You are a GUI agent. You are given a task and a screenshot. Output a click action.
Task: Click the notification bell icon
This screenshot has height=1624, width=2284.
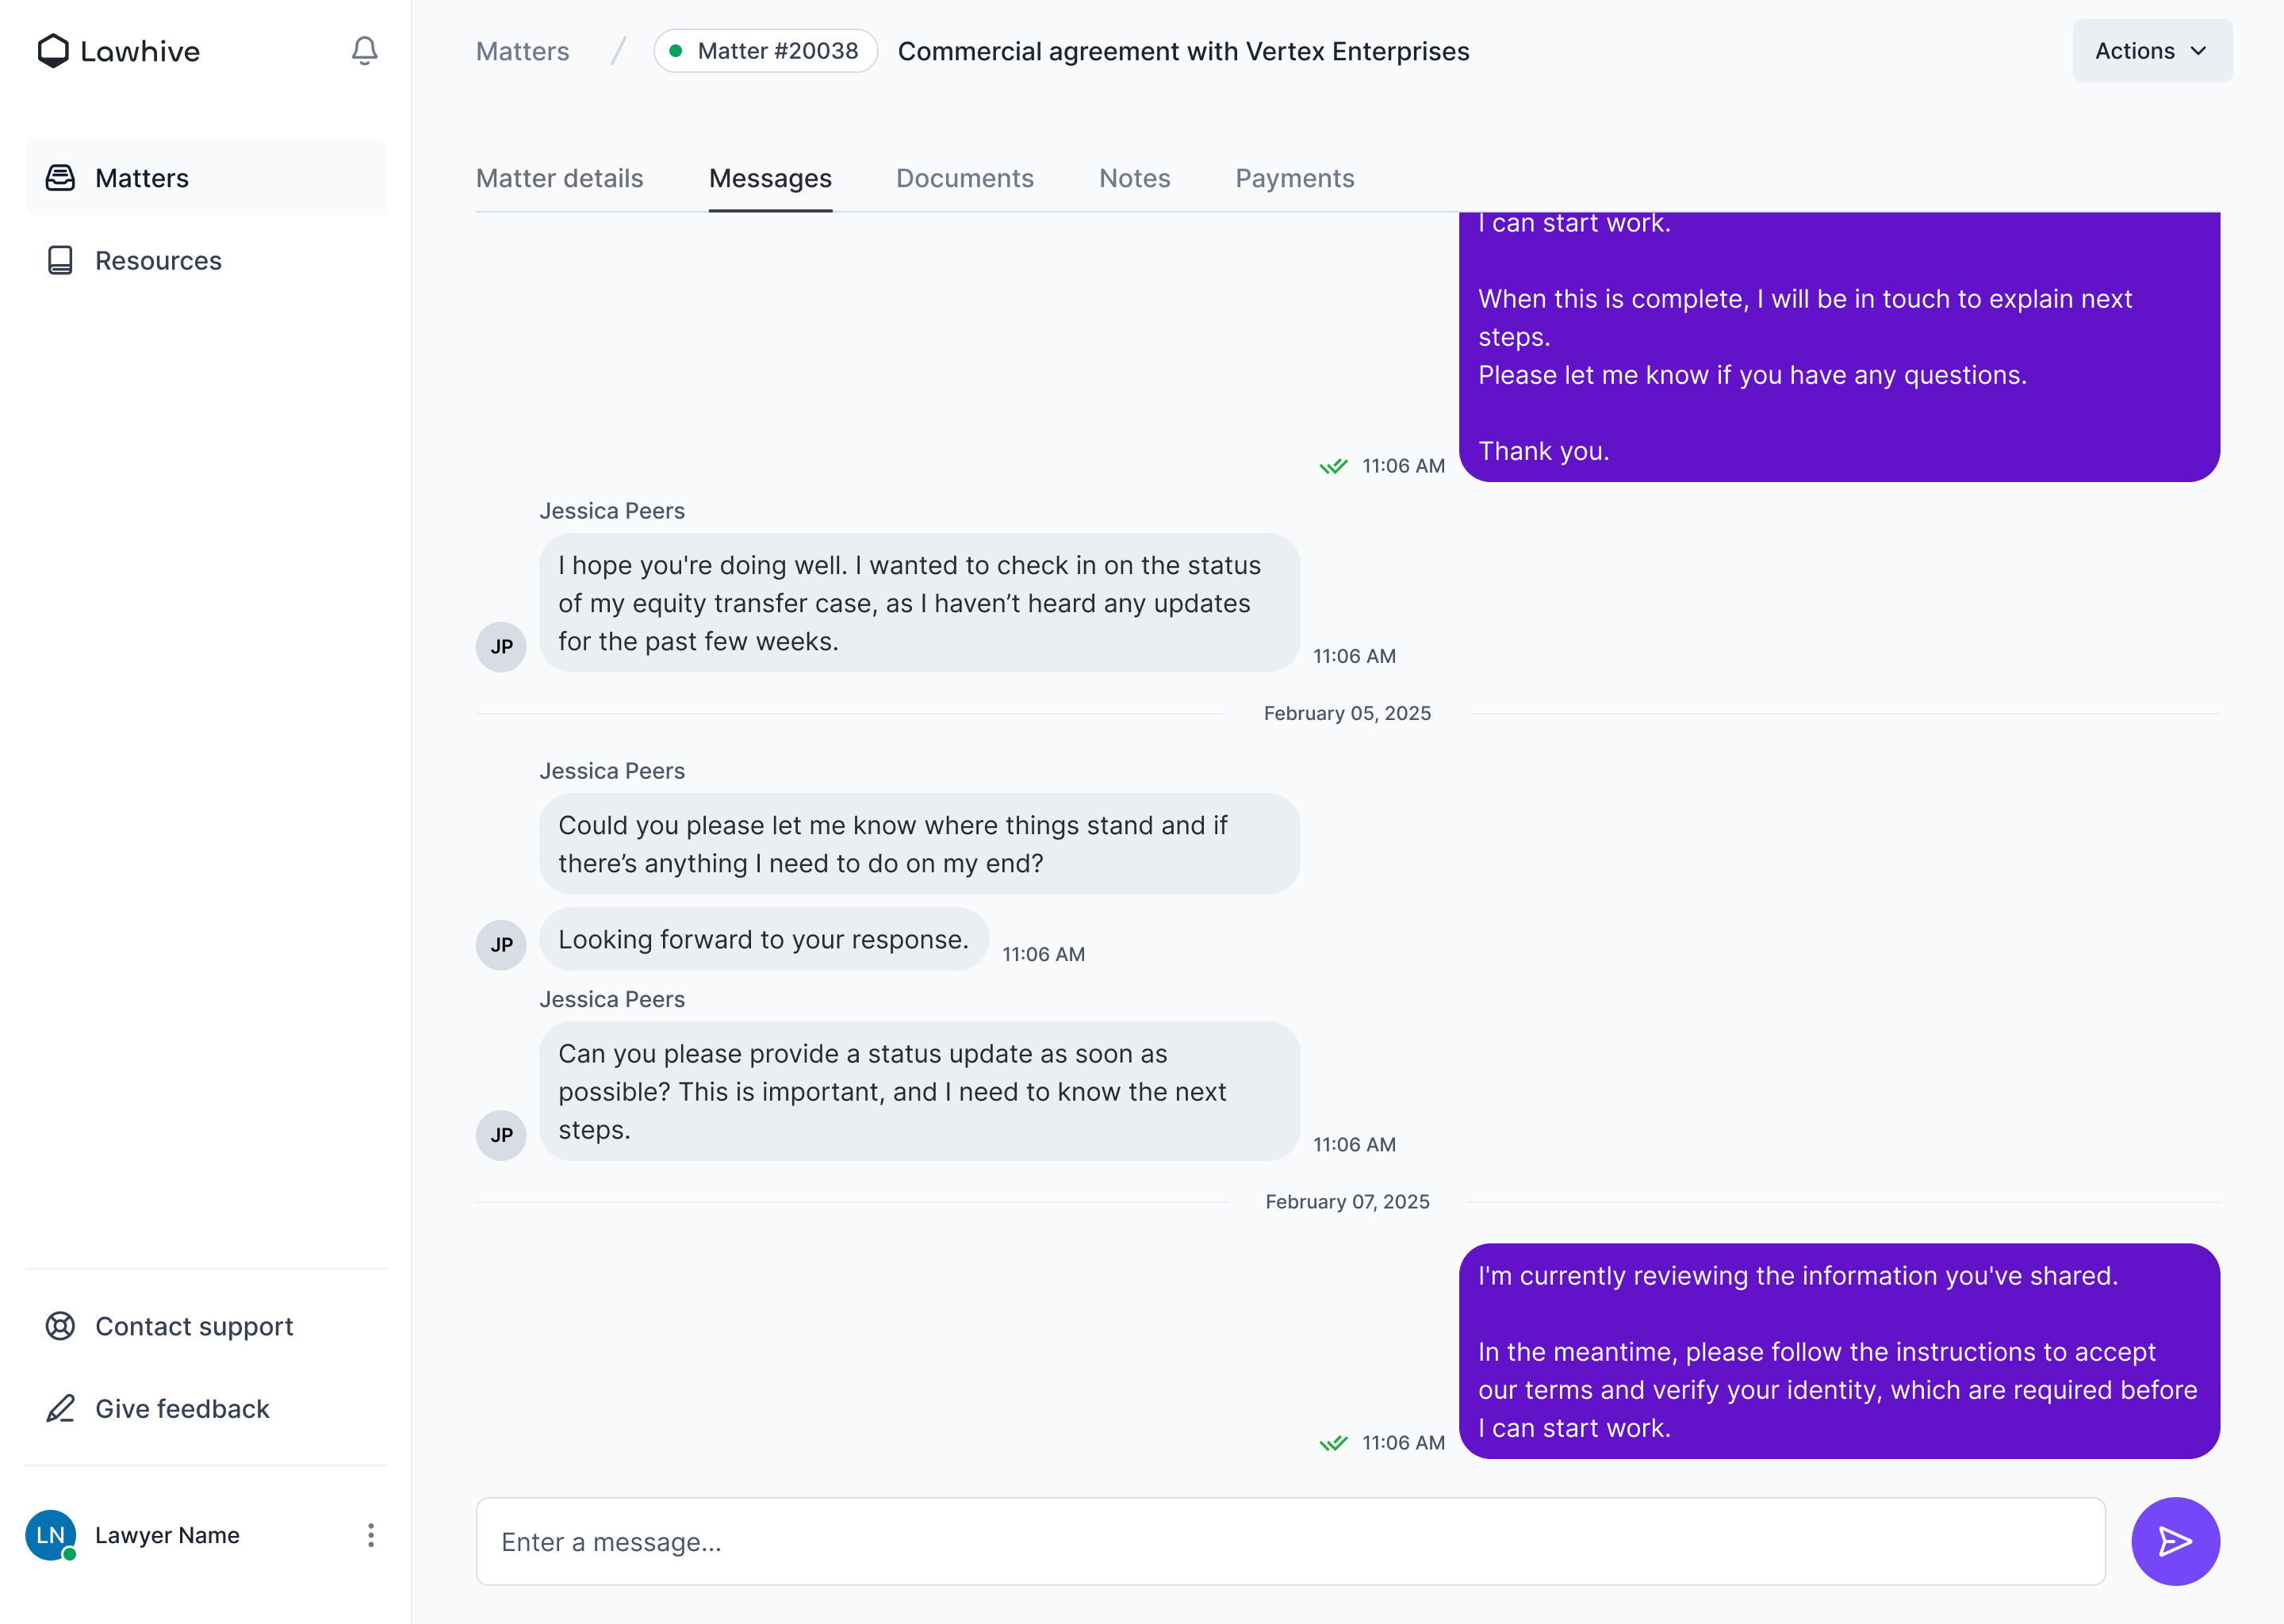tap(364, 51)
